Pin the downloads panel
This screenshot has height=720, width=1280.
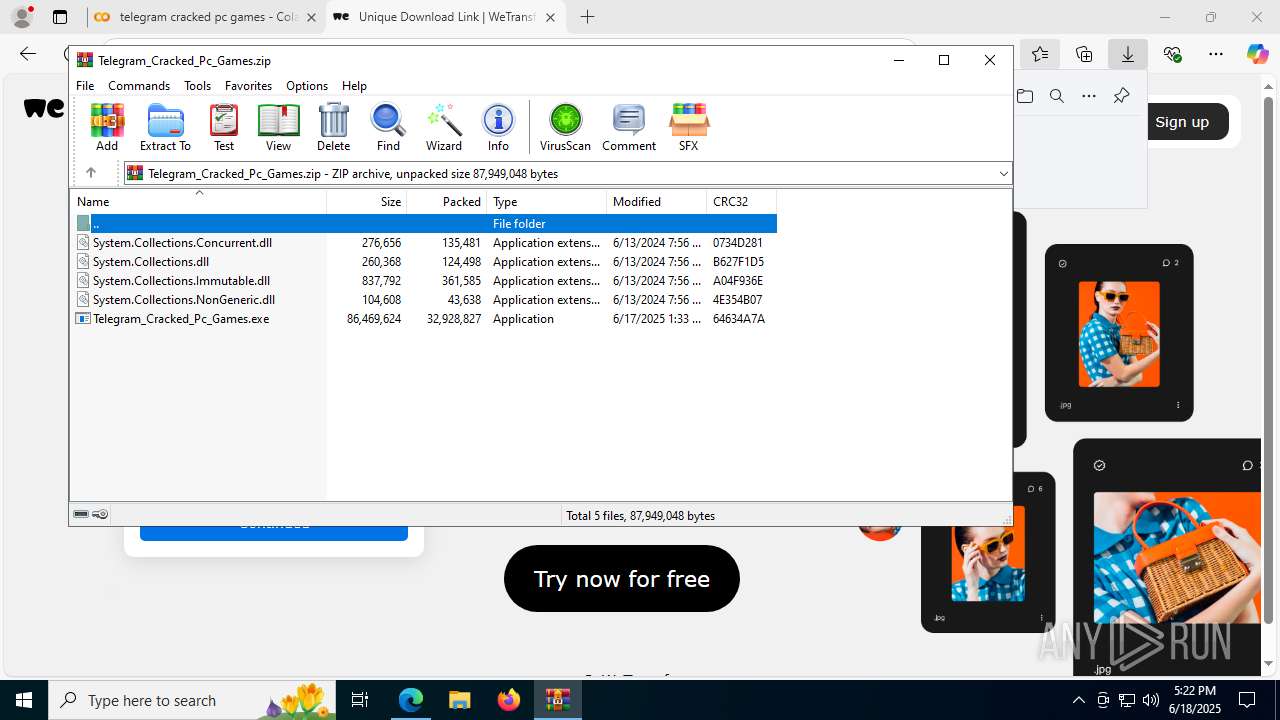coord(1121,96)
